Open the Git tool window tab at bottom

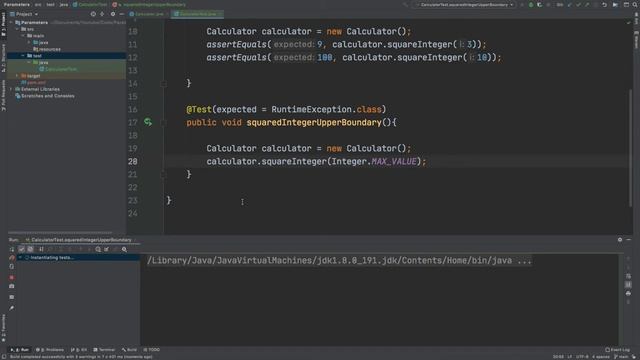click(79, 350)
